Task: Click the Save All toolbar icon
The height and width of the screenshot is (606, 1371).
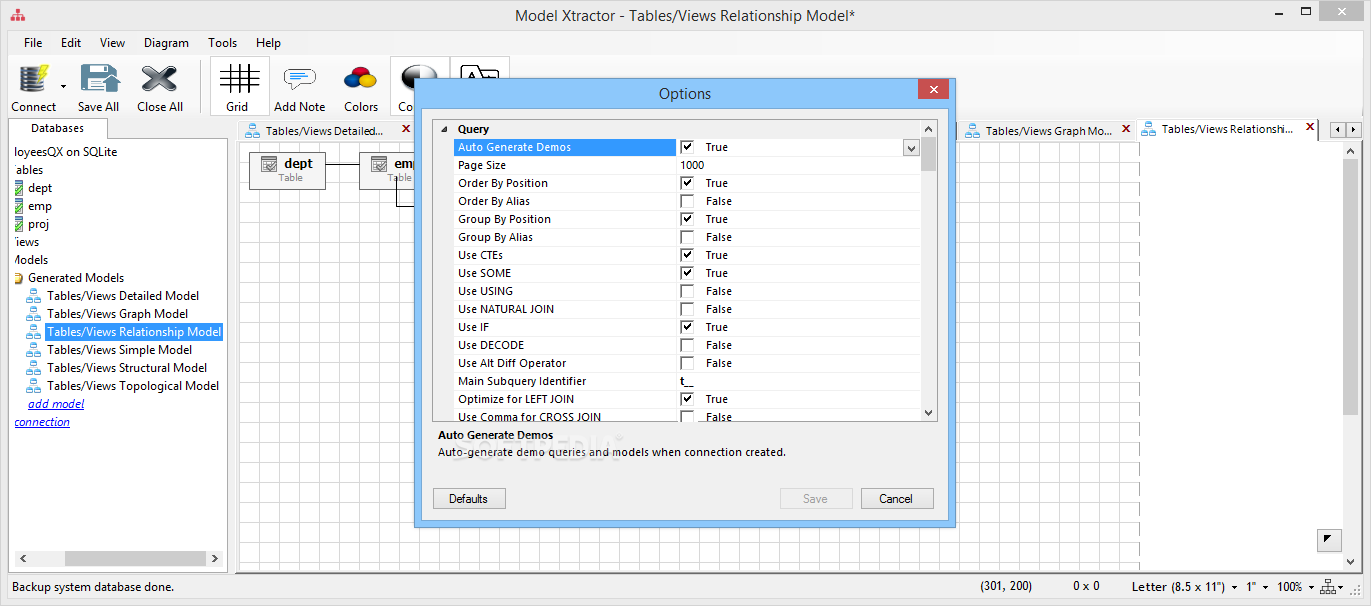Action: coord(98,79)
